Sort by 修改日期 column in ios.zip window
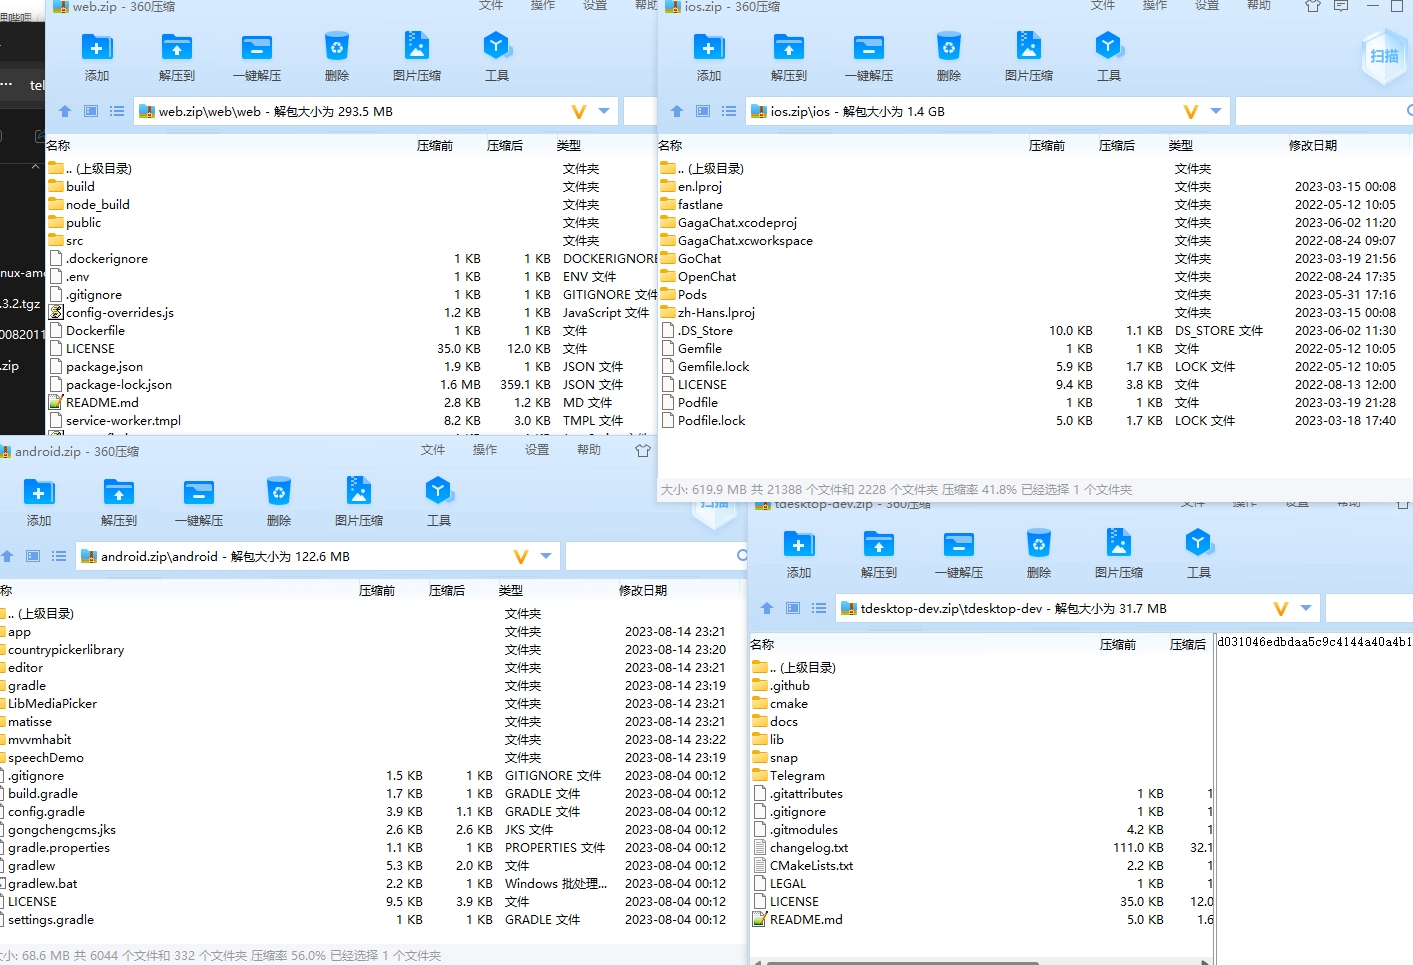 1313,146
